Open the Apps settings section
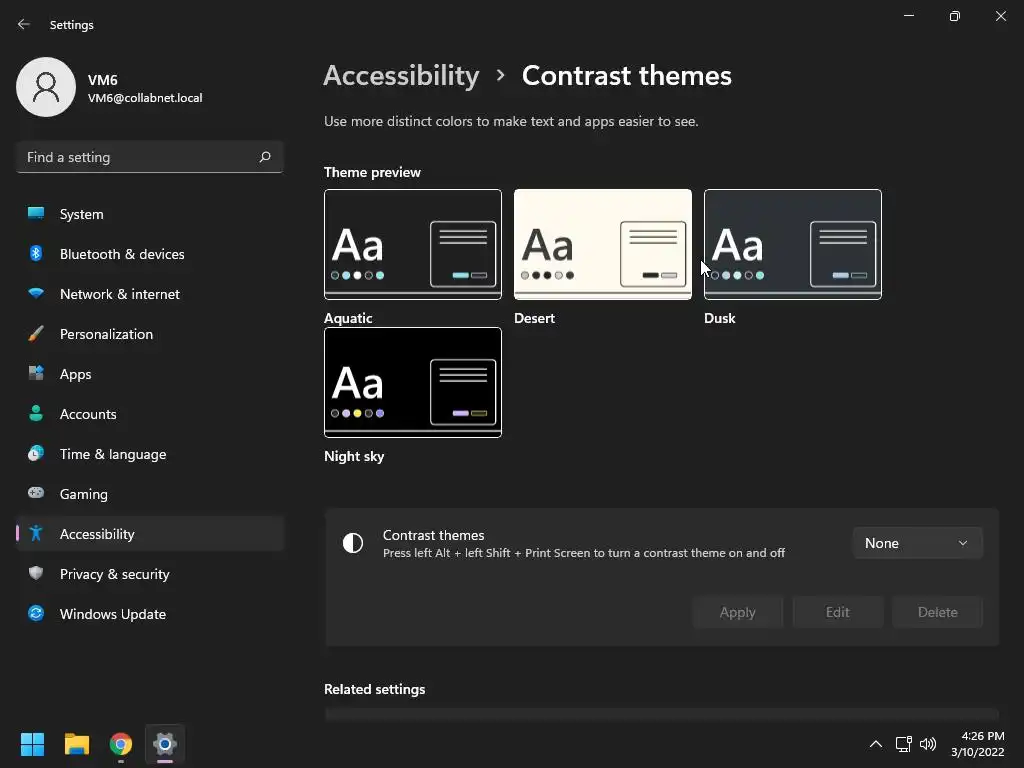Image resolution: width=1024 pixels, height=768 pixels. pos(75,374)
